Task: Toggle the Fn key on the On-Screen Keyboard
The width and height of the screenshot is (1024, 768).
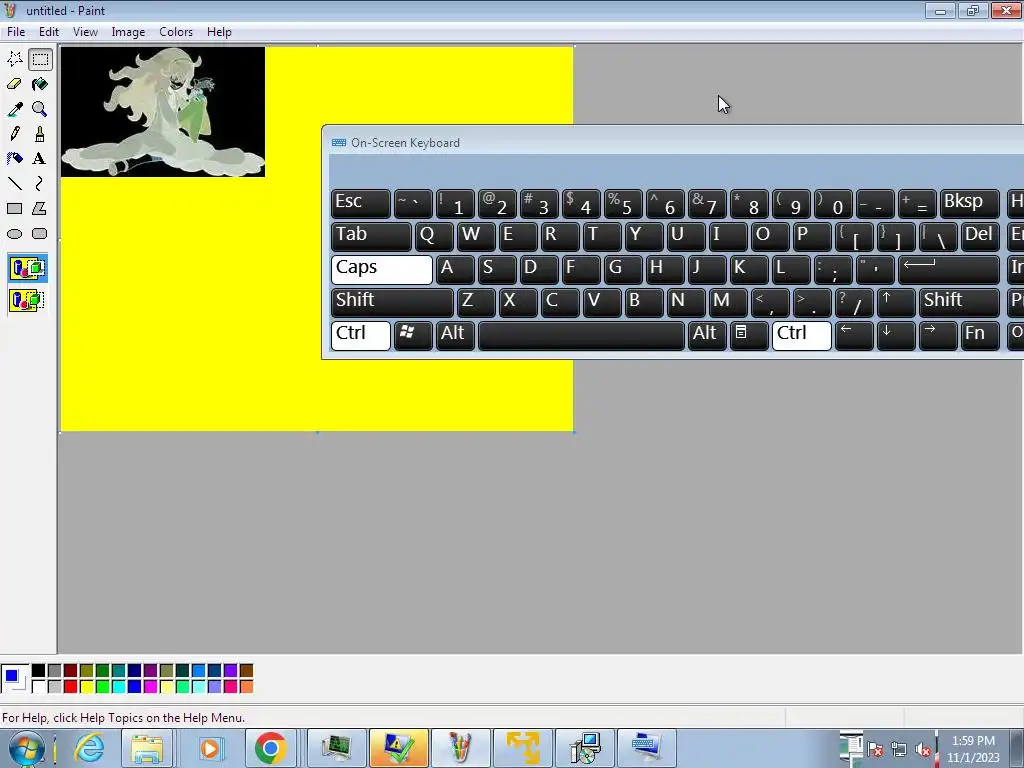Action: click(x=980, y=336)
